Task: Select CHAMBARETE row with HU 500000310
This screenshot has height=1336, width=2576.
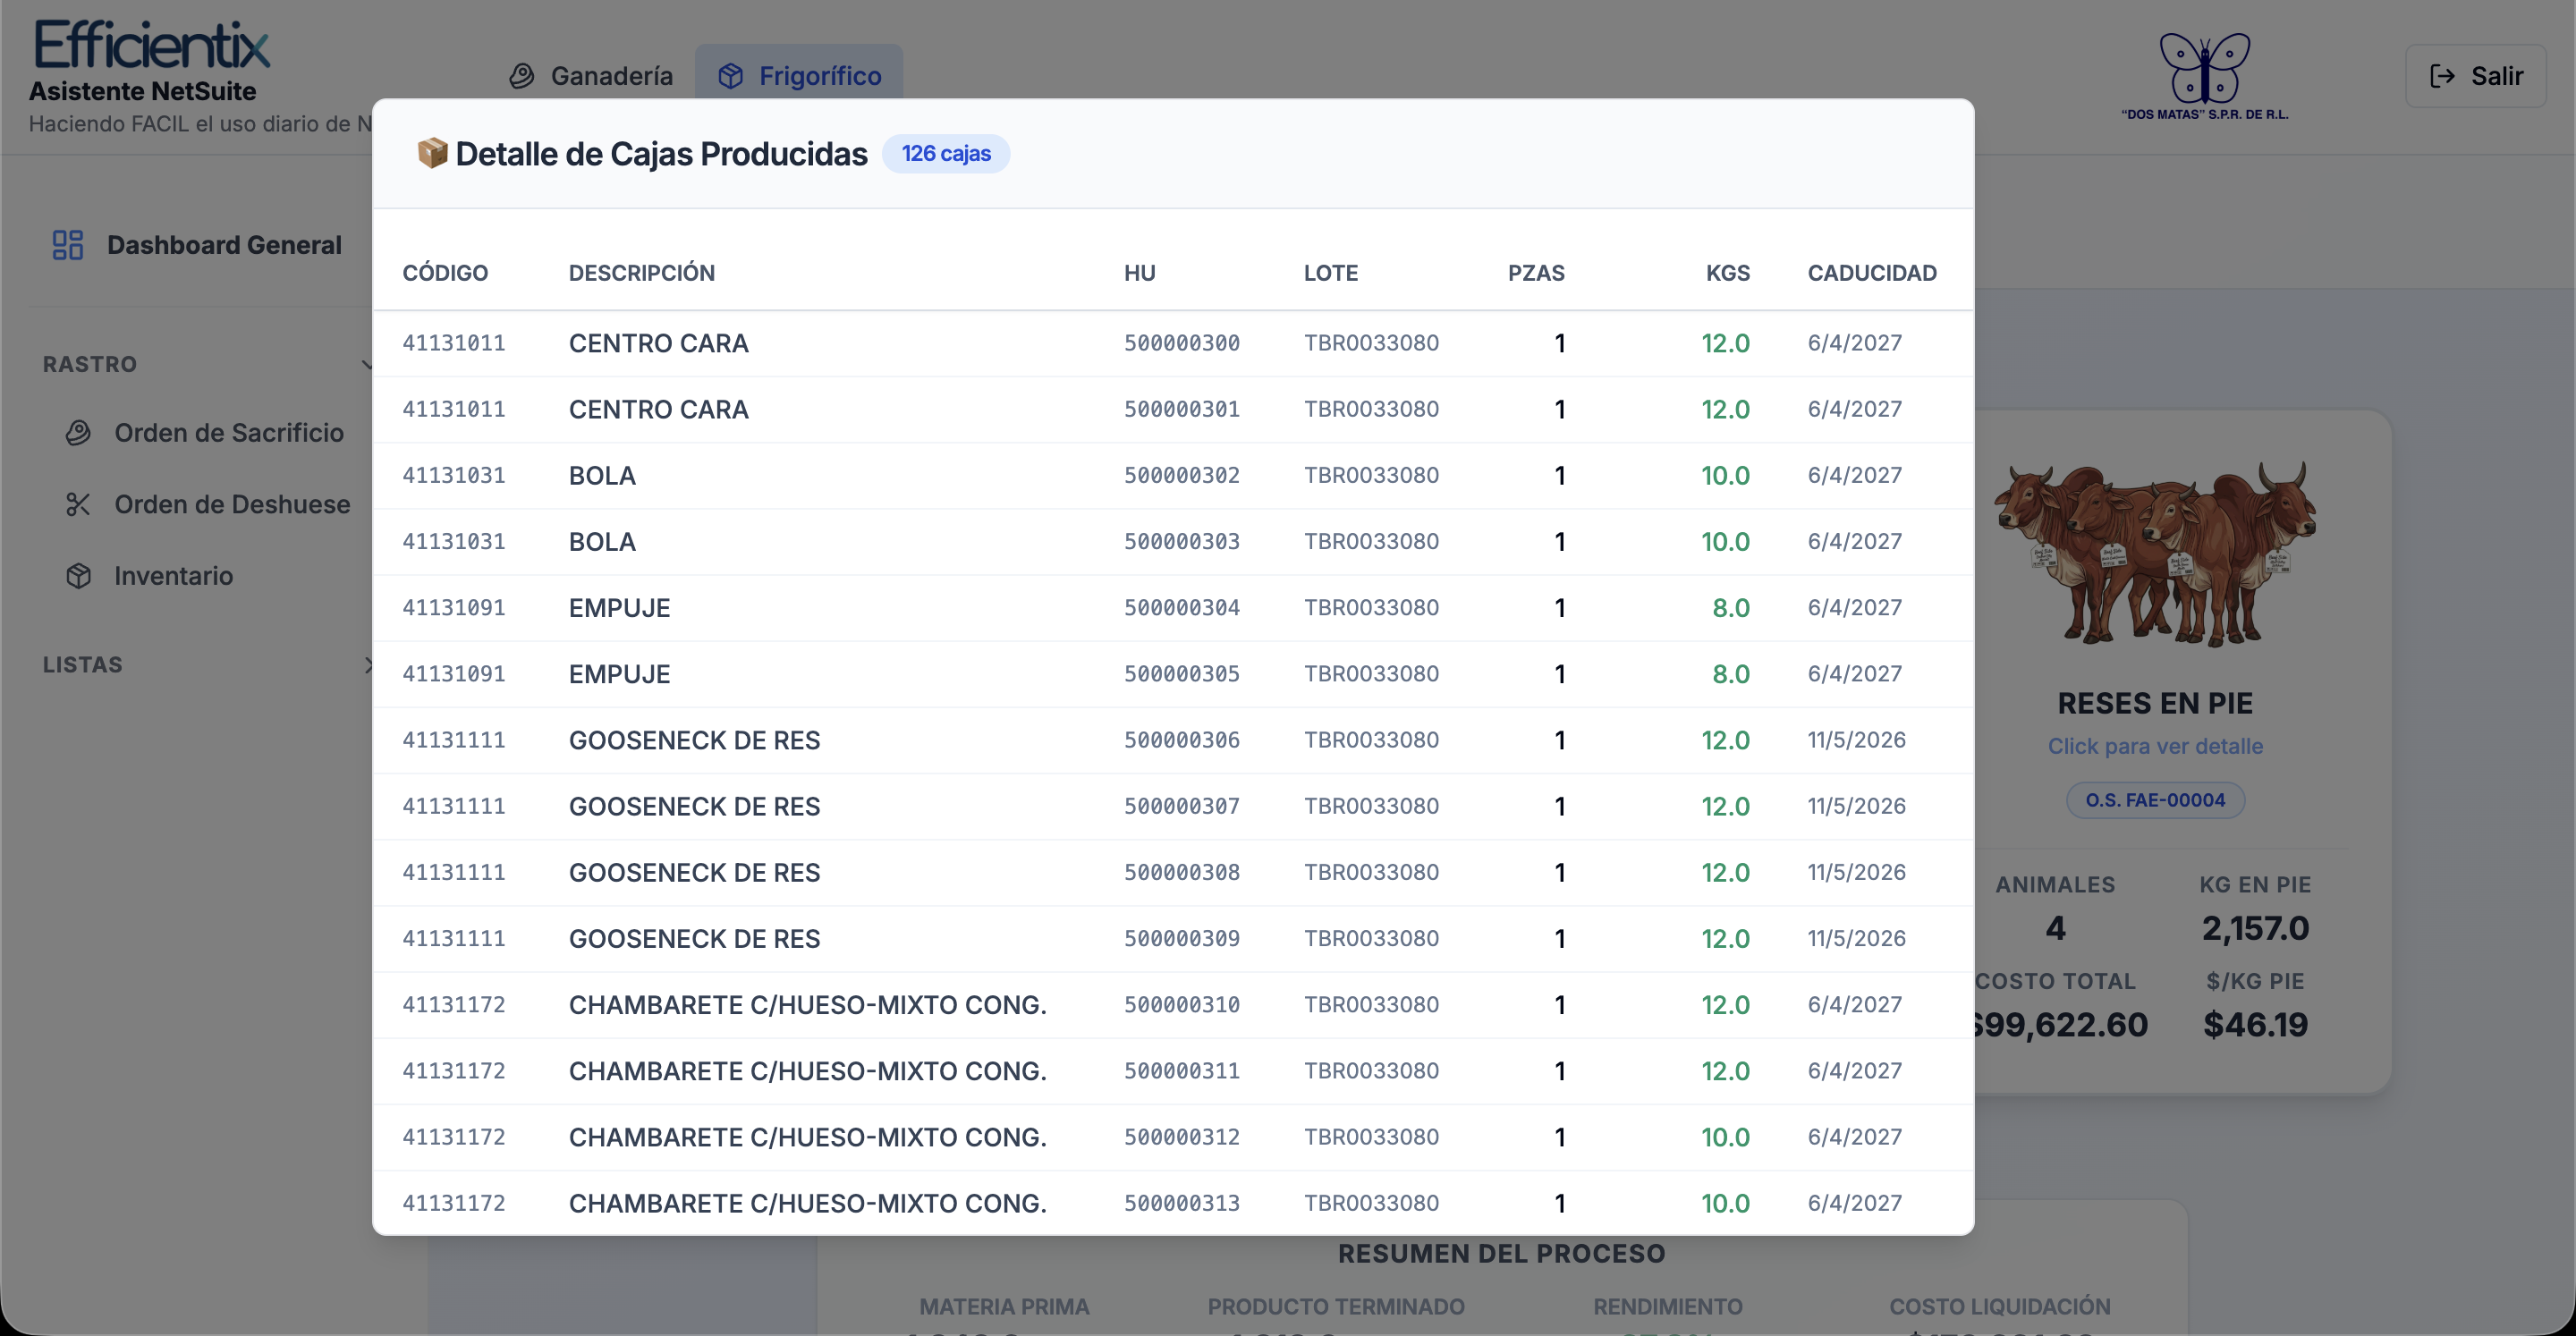Action: [x=1173, y=1005]
